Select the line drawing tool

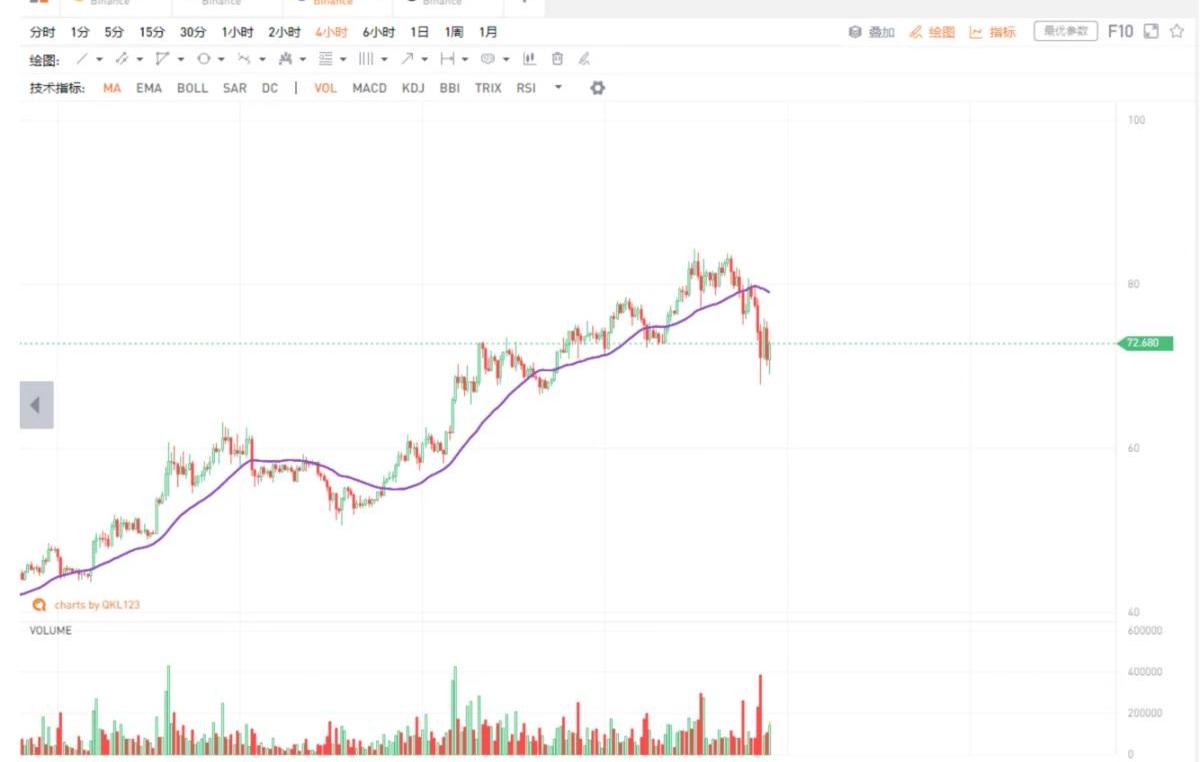pyautogui.click(x=83, y=60)
